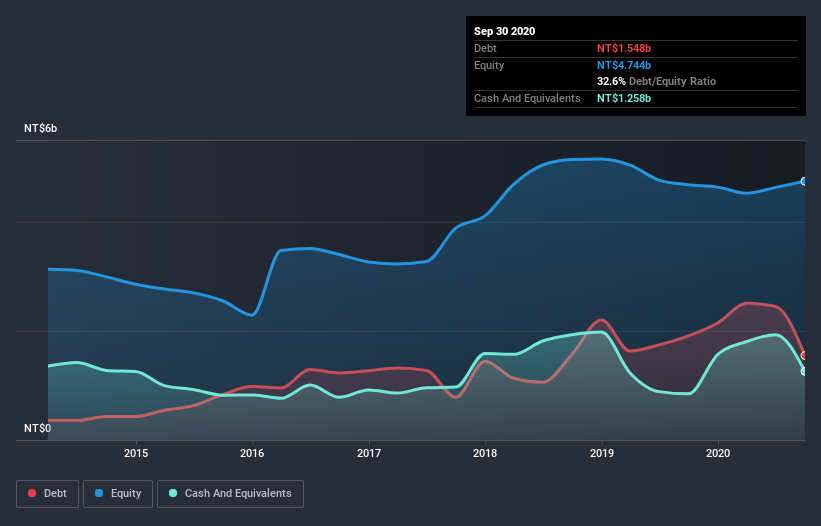The image size is (821, 526).
Task: Click the blue Equity endpoint marker
Action: click(804, 182)
